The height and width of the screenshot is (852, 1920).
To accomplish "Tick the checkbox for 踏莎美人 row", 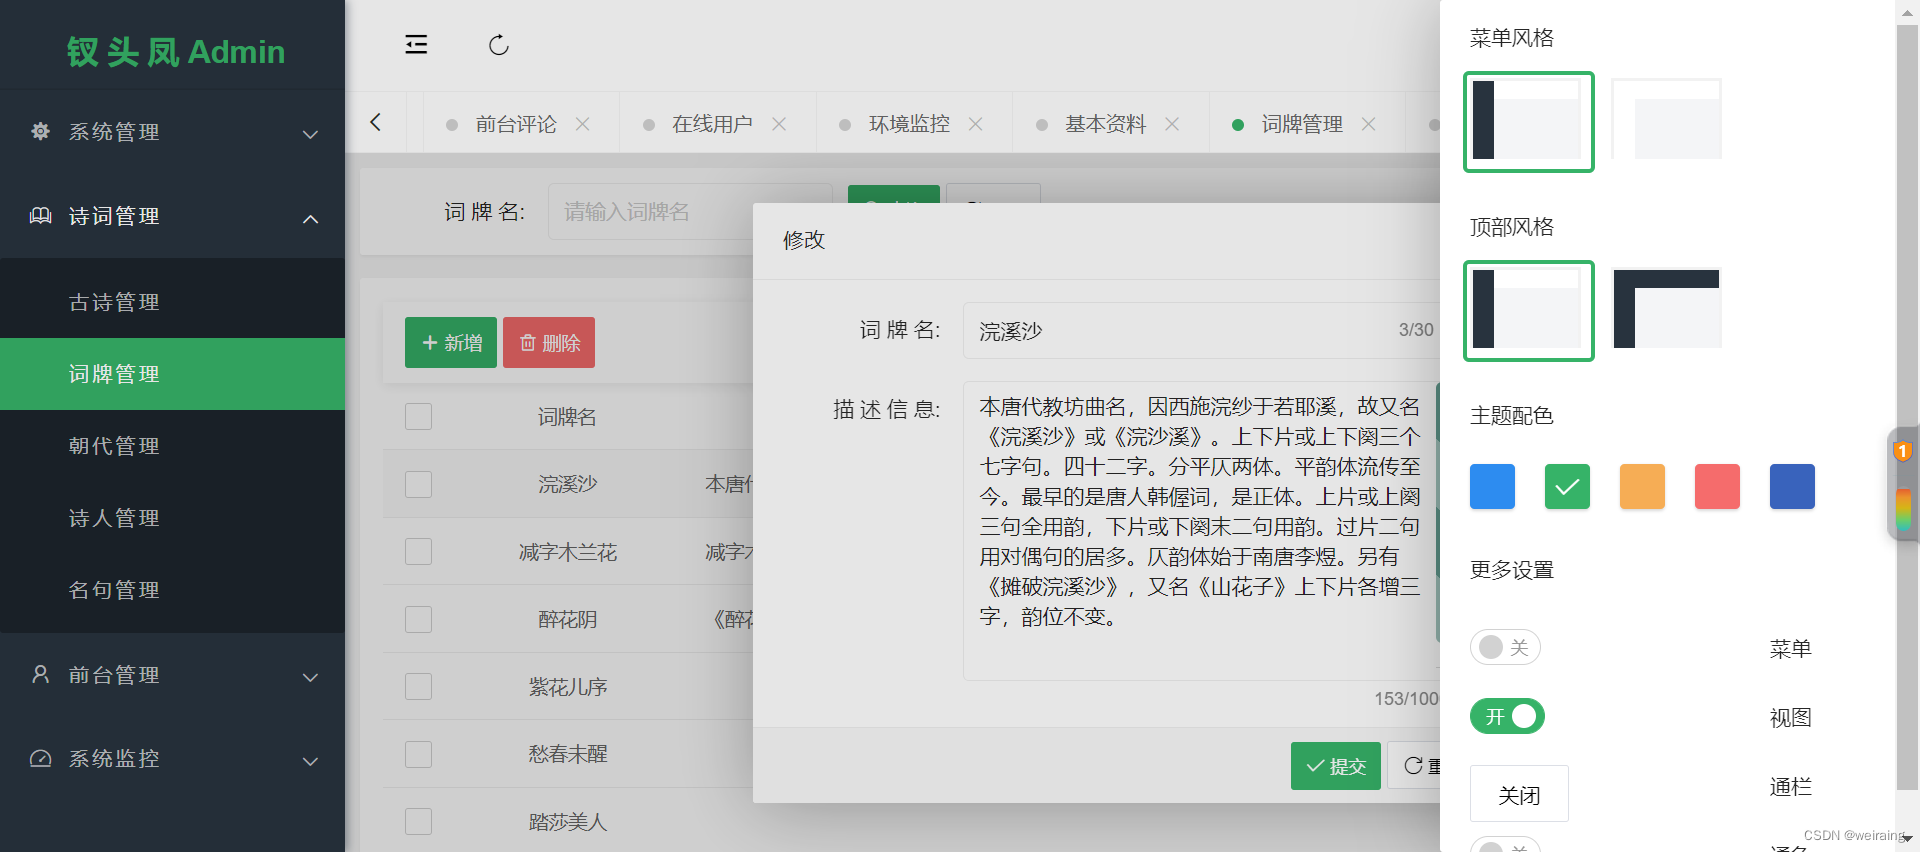I will [x=418, y=821].
